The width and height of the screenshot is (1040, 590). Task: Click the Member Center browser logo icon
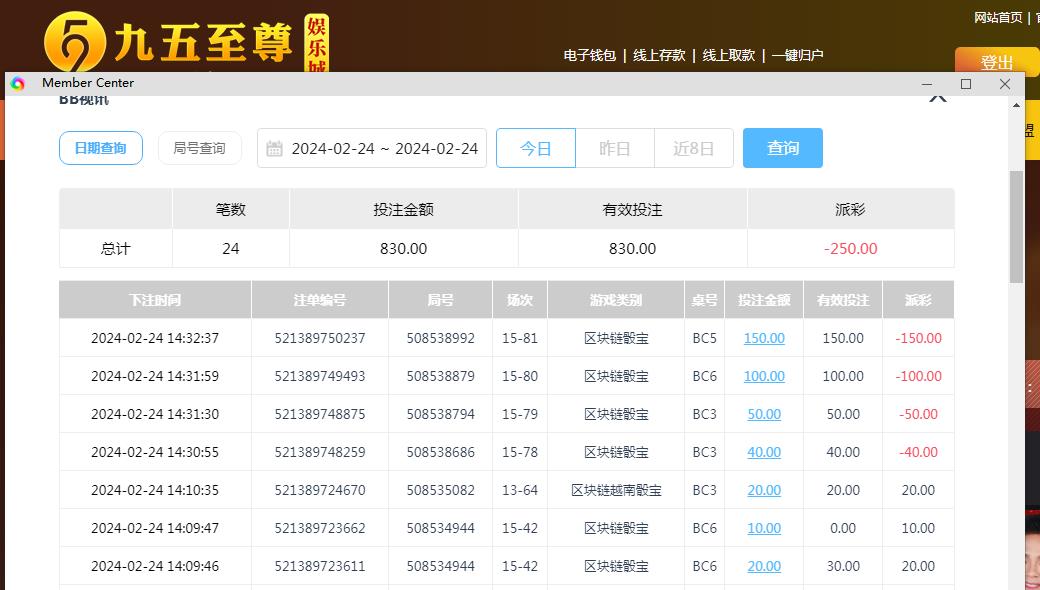coord(18,84)
